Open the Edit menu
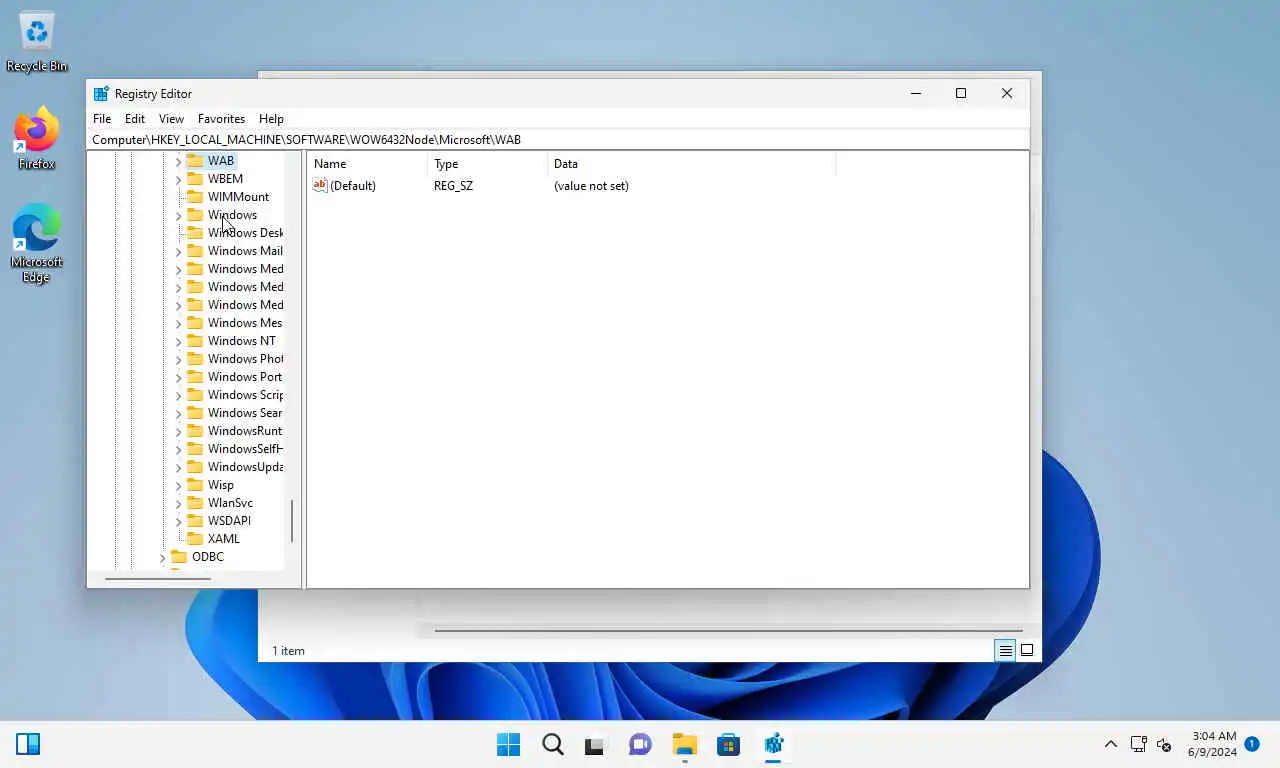Screen dimensions: 1280x768 pyautogui.click(x=135, y=118)
